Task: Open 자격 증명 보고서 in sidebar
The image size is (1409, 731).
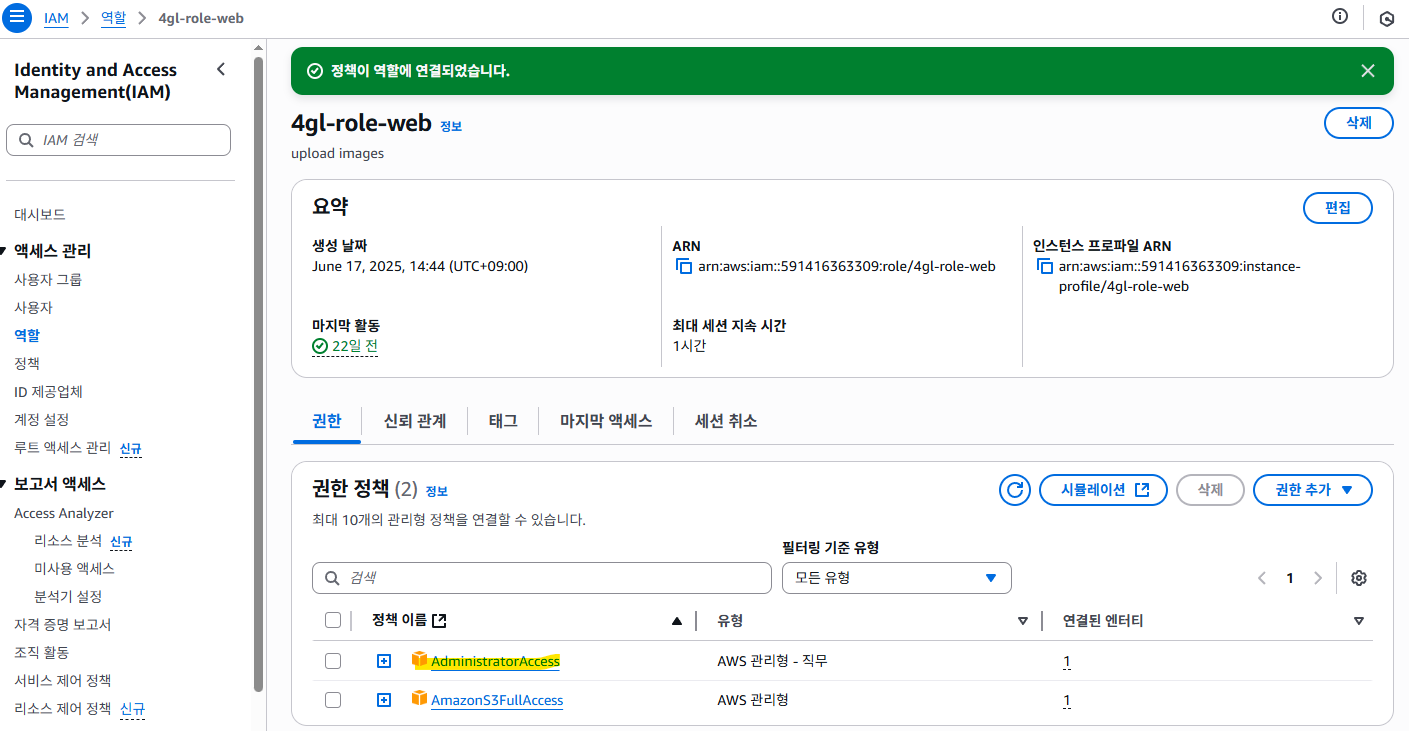Action: pyautogui.click(x=62, y=624)
